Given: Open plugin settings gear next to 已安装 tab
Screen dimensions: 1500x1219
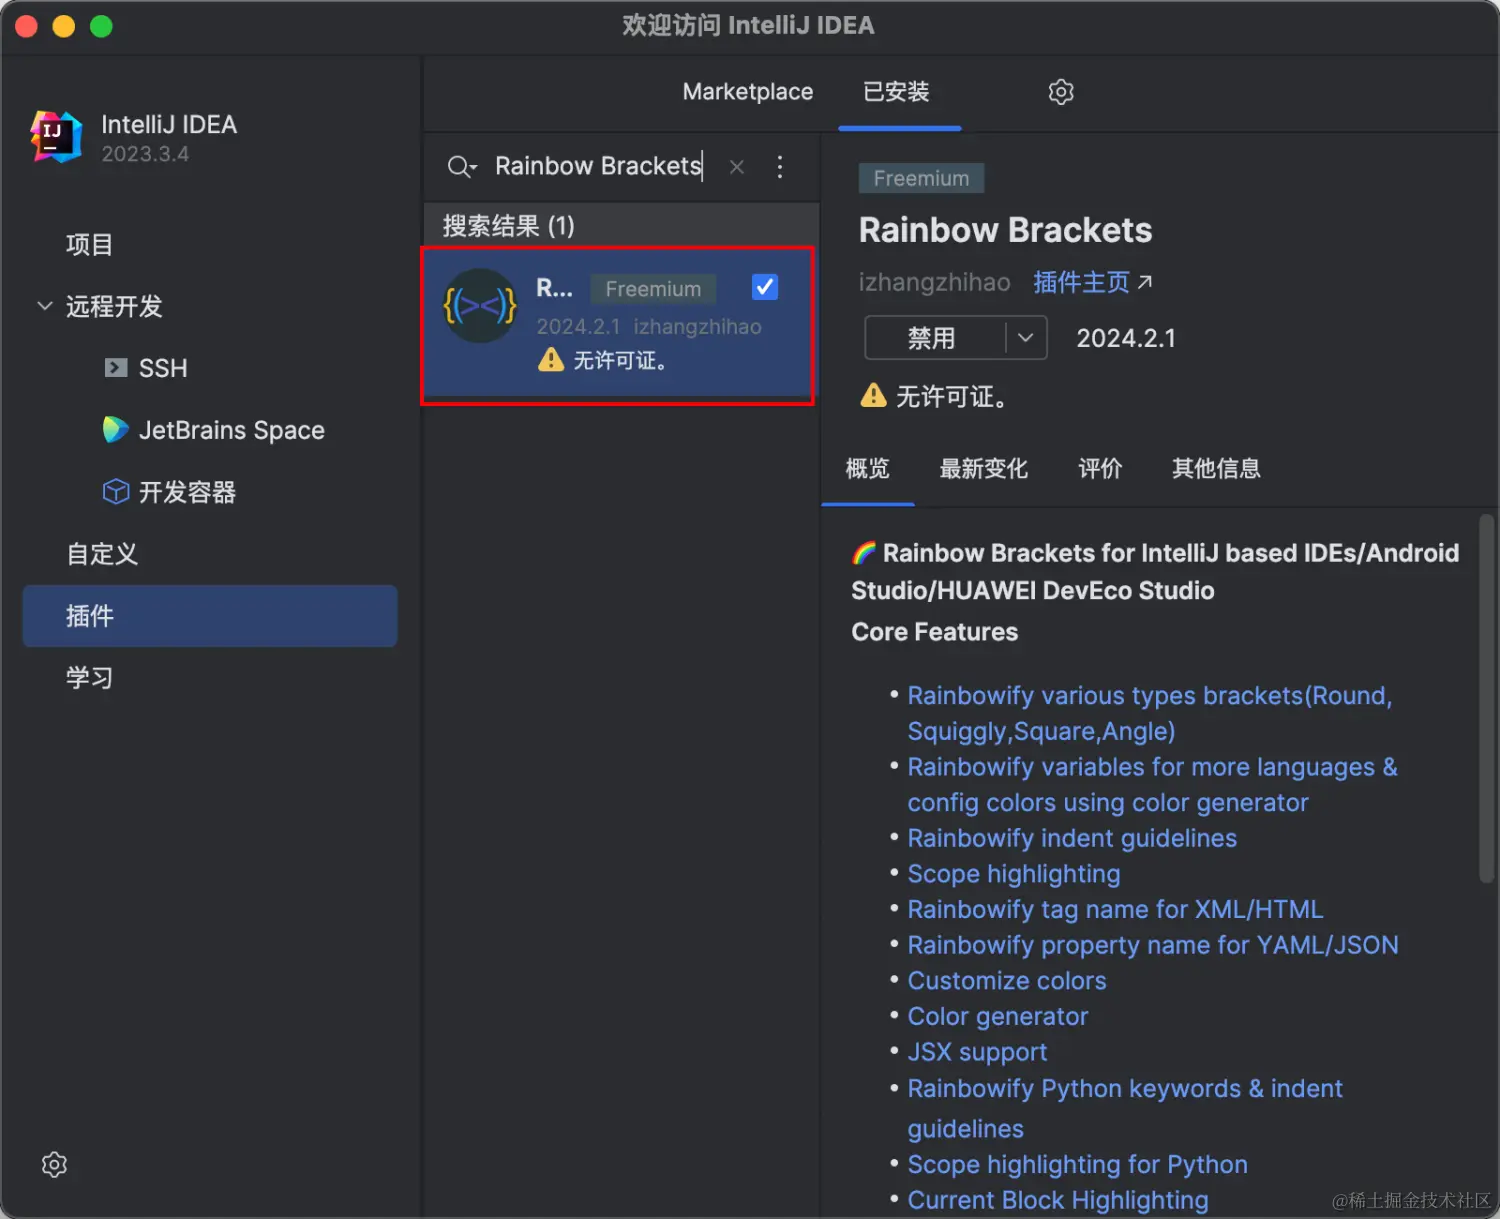Looking at the screenshot, I should coord(1061,92).
